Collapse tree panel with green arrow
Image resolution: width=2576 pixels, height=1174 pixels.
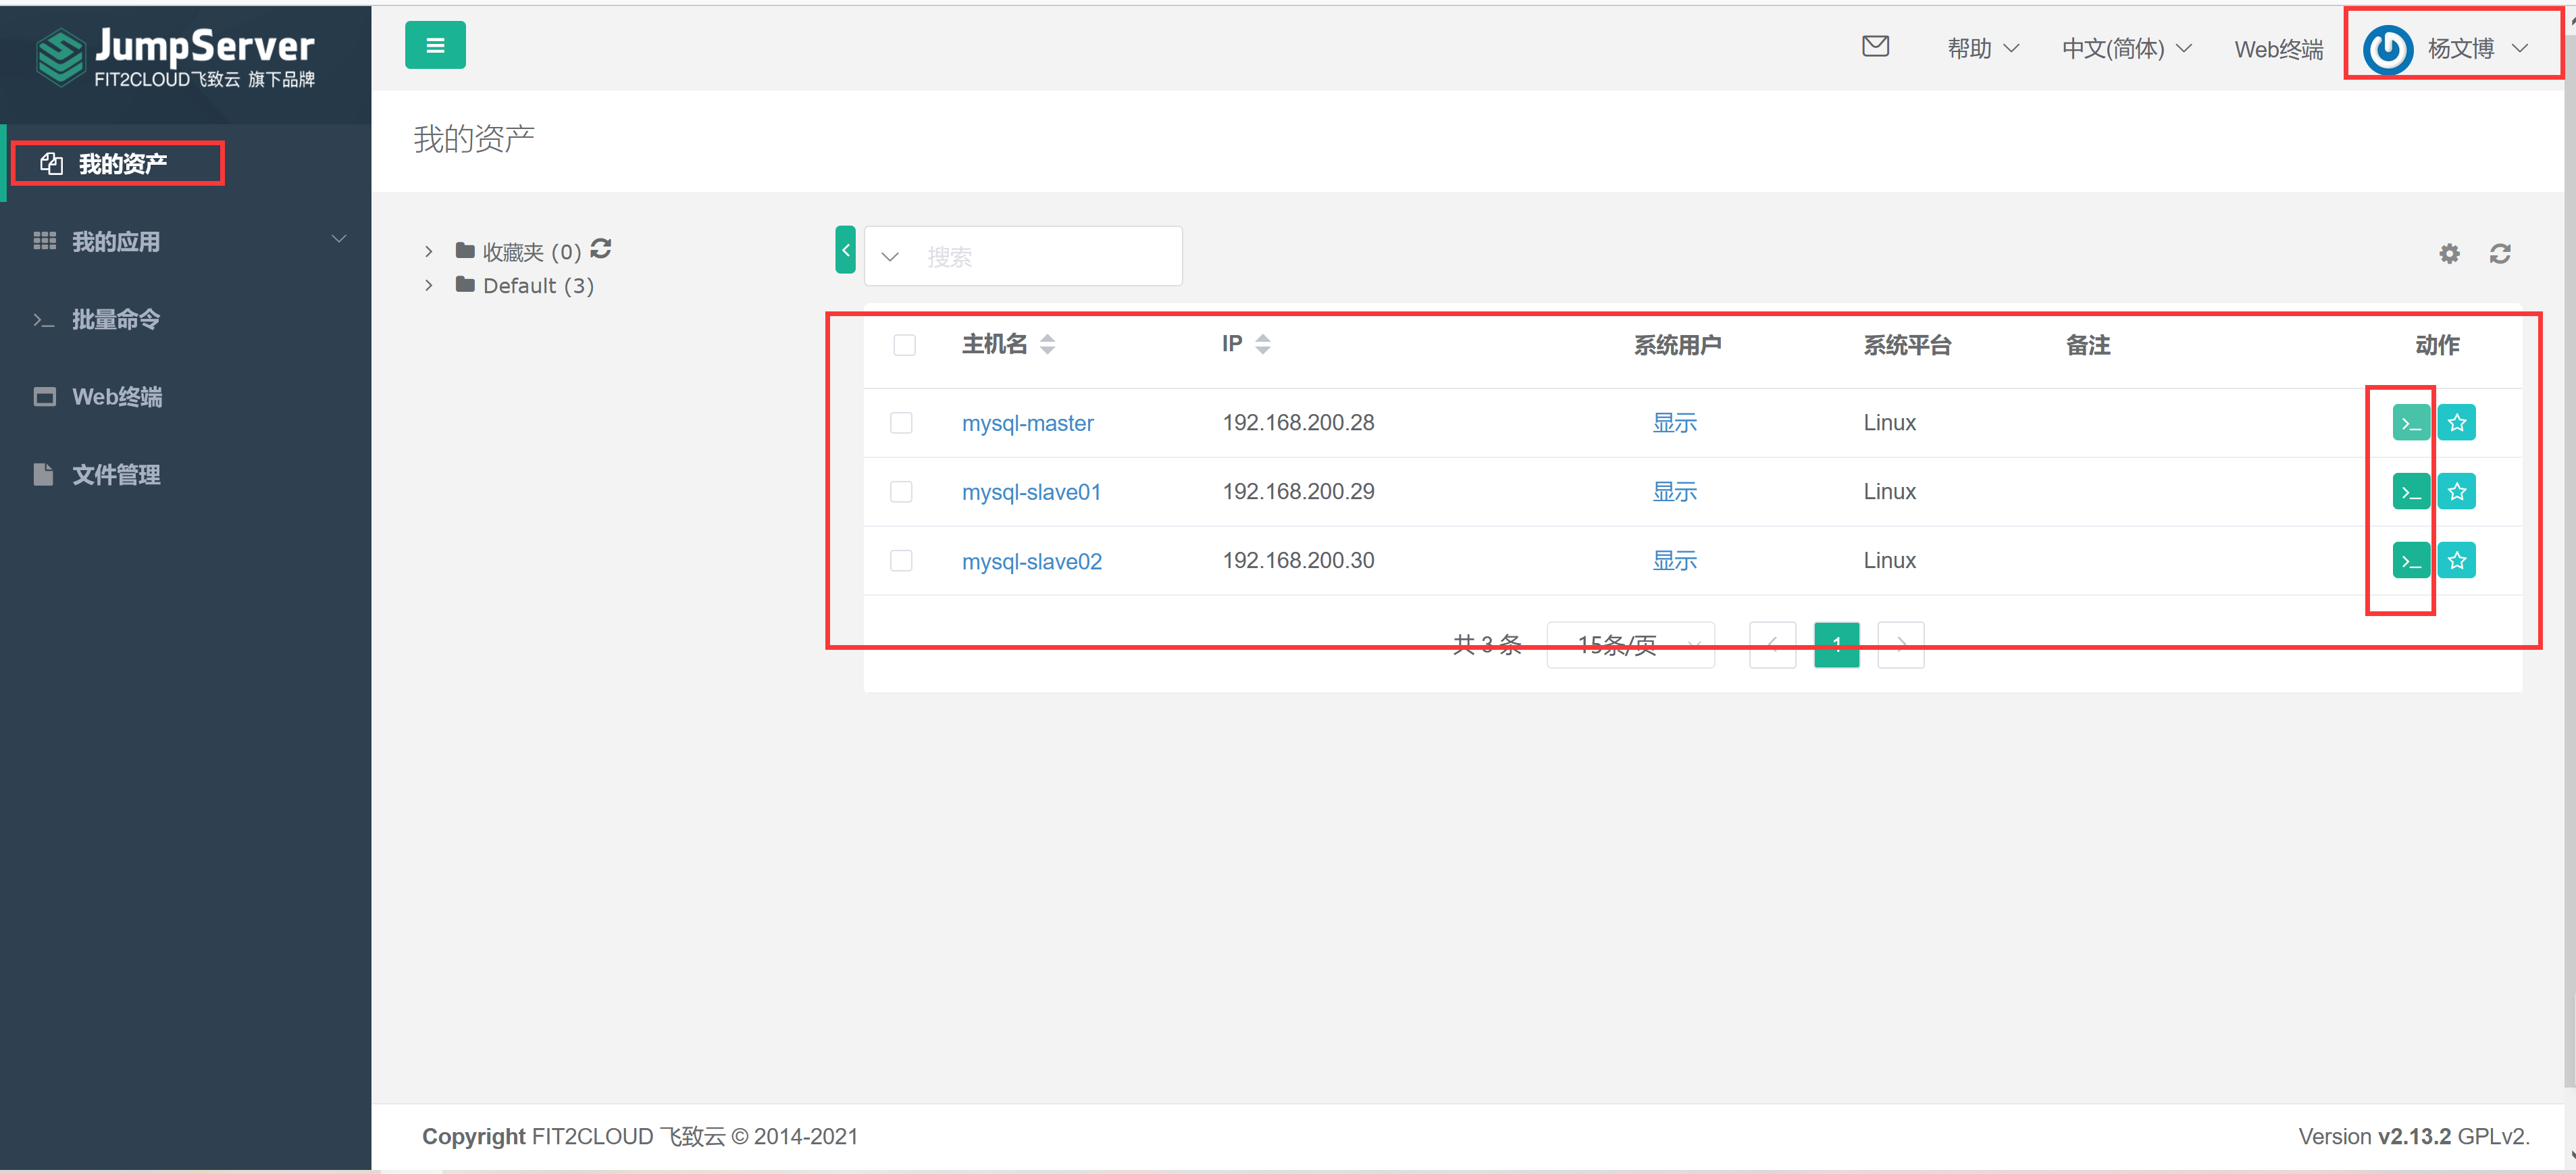coord(845,250)
